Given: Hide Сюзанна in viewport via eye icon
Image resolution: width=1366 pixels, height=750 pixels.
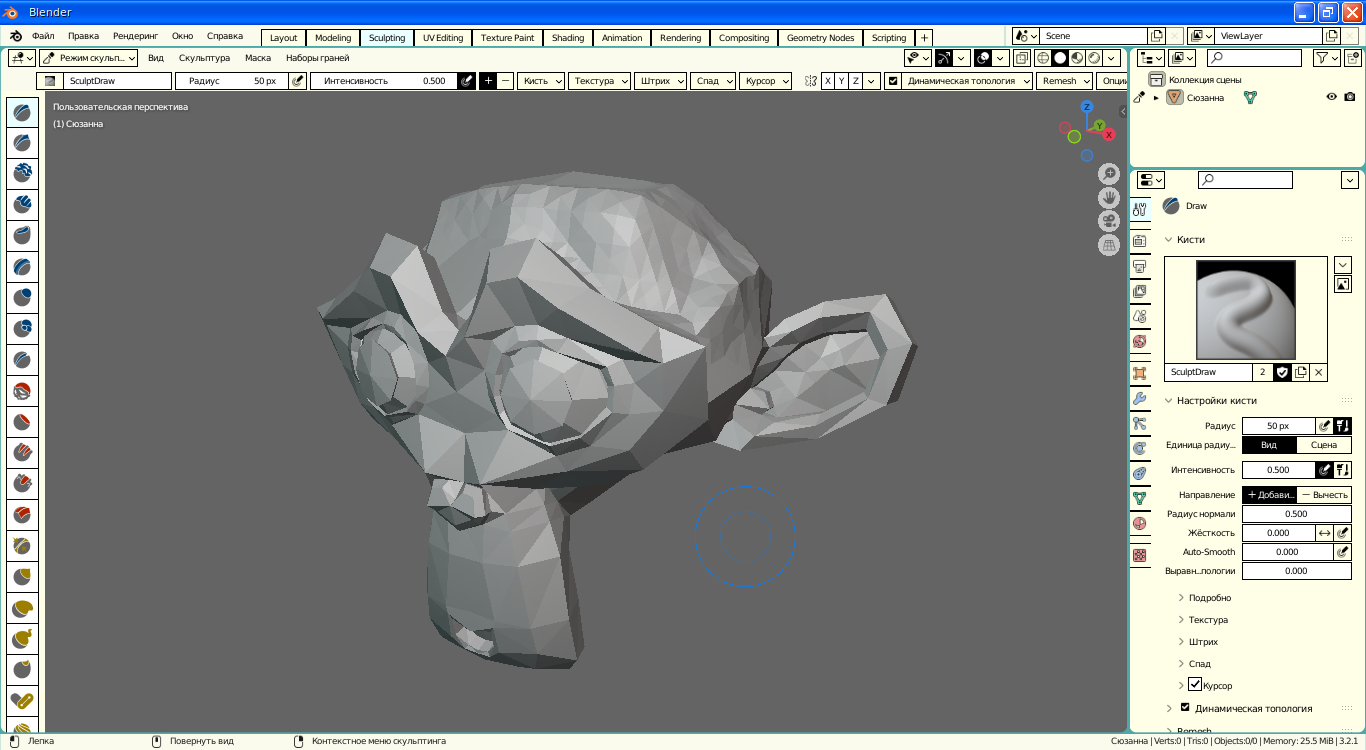Looking at the screenshot, I should point(1332,97).
